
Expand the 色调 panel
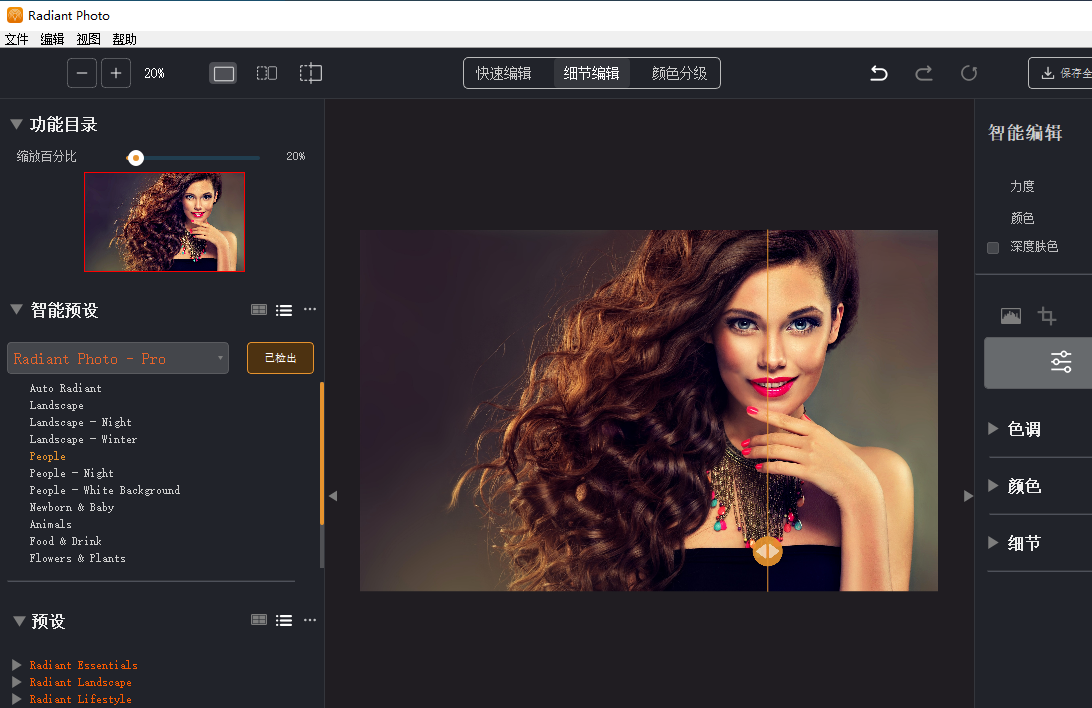[x=993, y=429]
